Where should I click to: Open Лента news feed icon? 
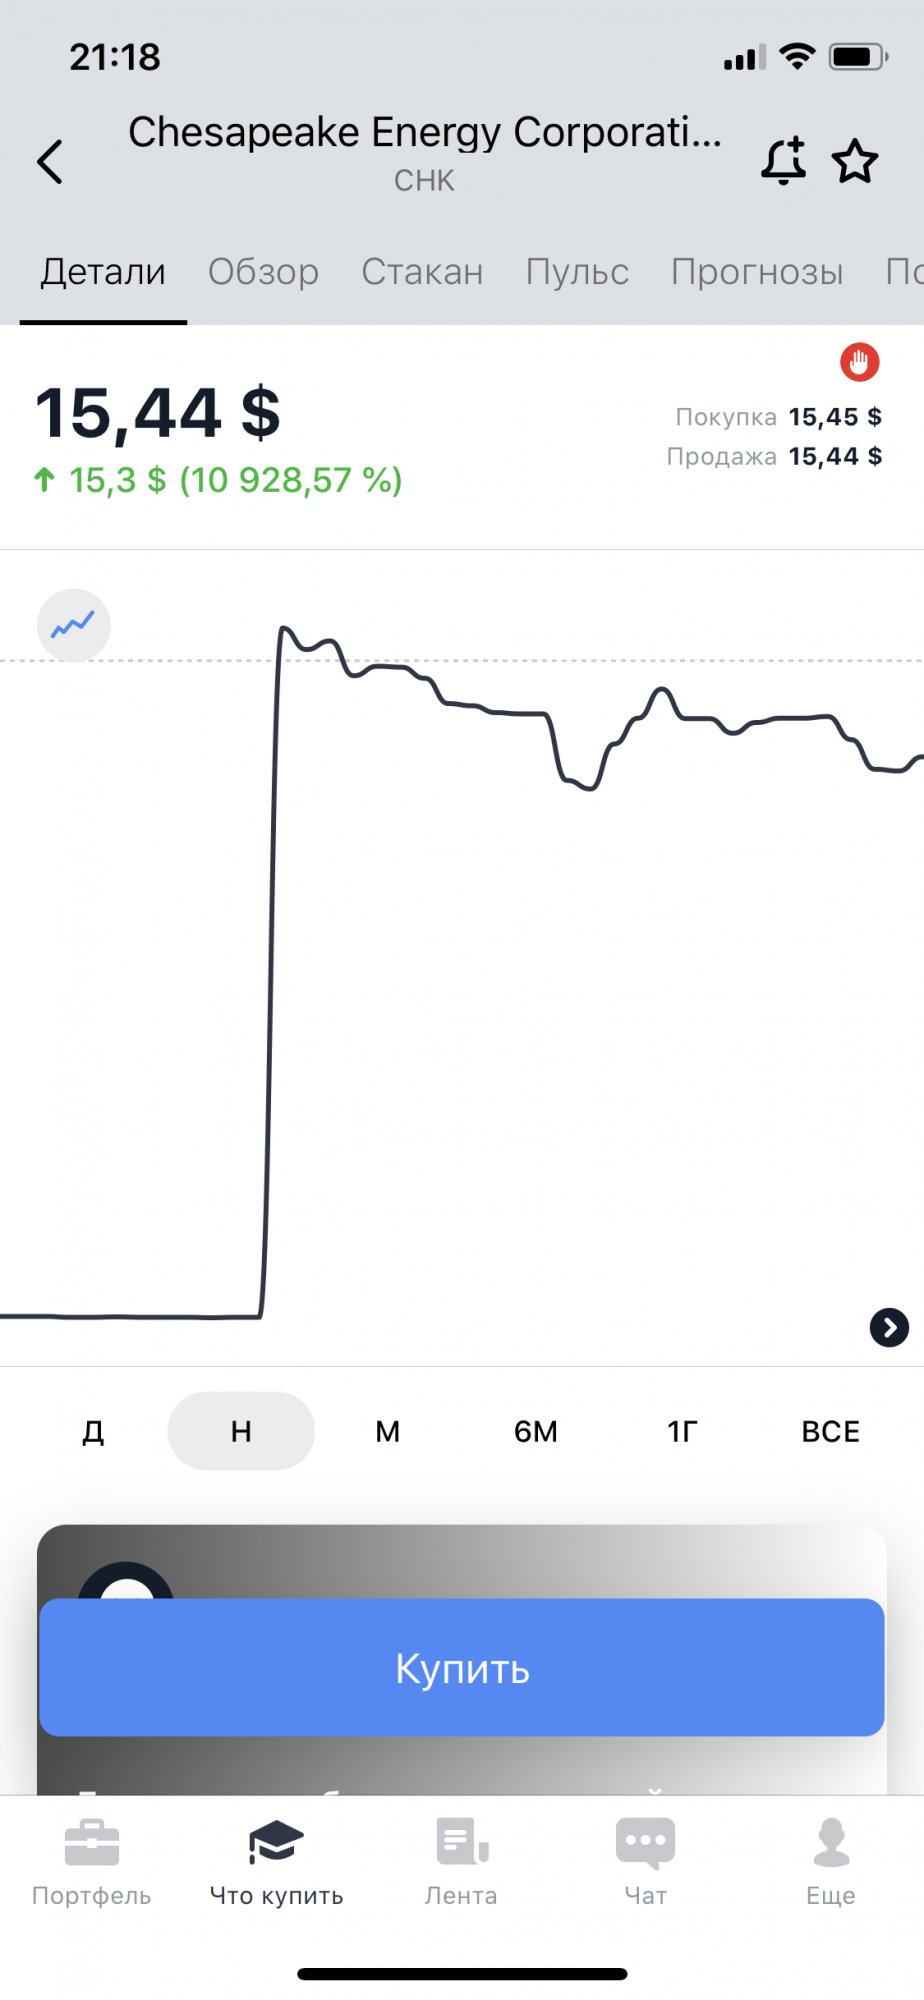[x=461, y=1862]
